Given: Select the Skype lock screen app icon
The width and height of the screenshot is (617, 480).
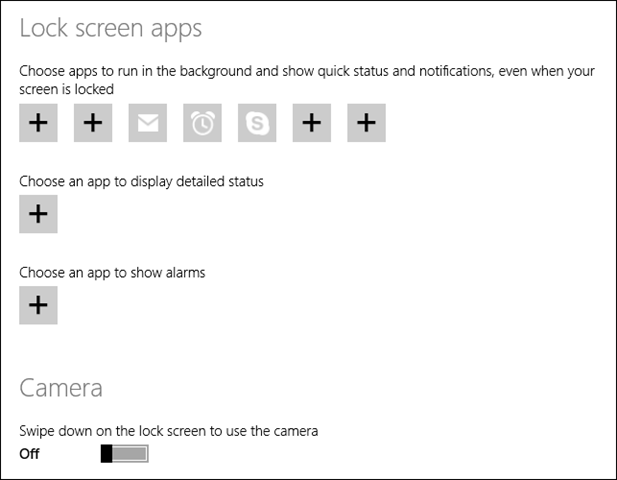Looking at the screenshot, I should pos(257,123).
